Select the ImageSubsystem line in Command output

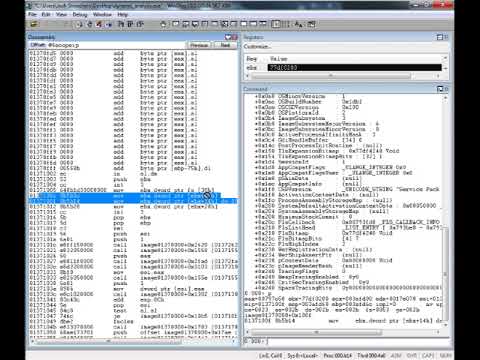tap(300, 118)
